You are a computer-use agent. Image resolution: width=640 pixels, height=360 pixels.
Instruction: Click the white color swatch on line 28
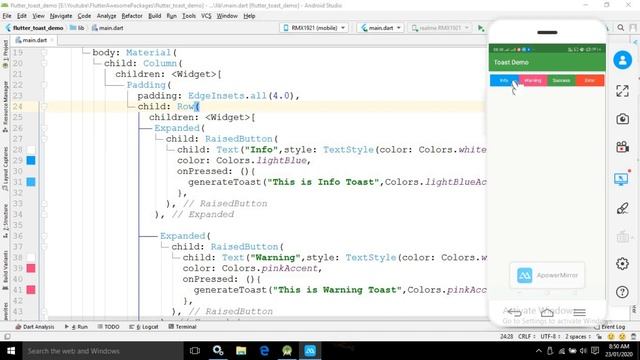click(x=31, y=150)
